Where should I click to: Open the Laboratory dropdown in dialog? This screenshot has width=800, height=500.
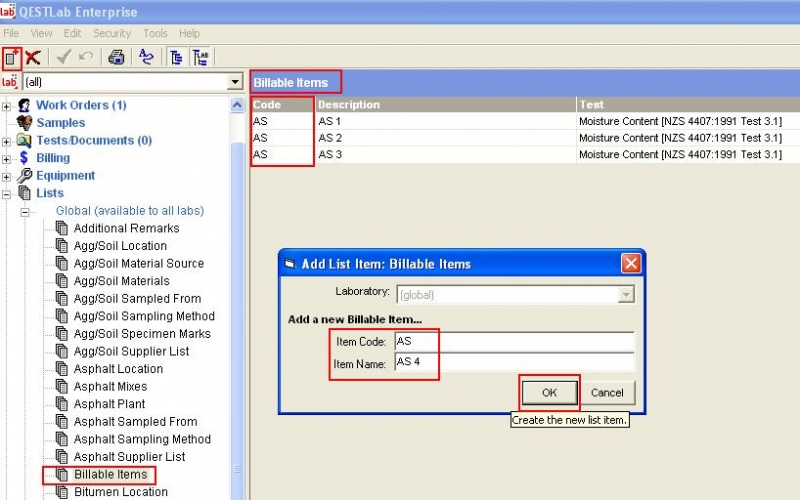625,294
